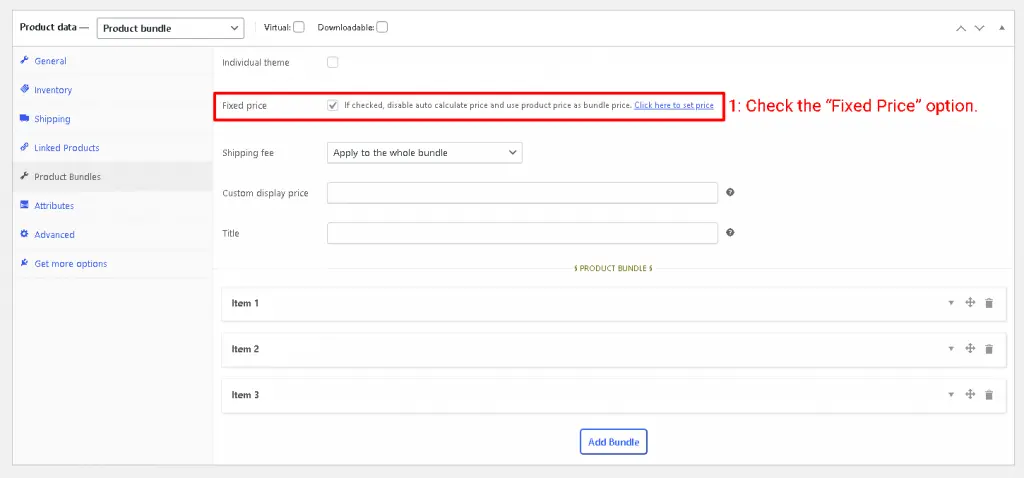Open the Inventory tab

(53, 90)
